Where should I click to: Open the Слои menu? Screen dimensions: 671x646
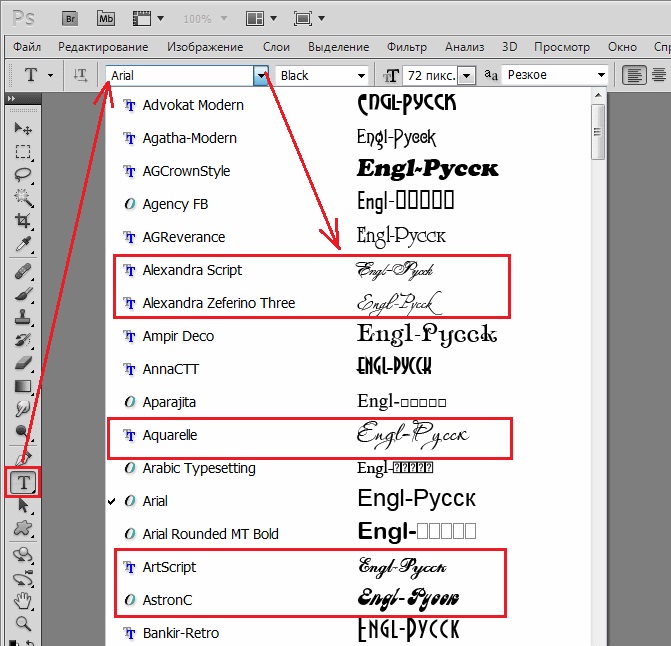(x=276, y=47)
